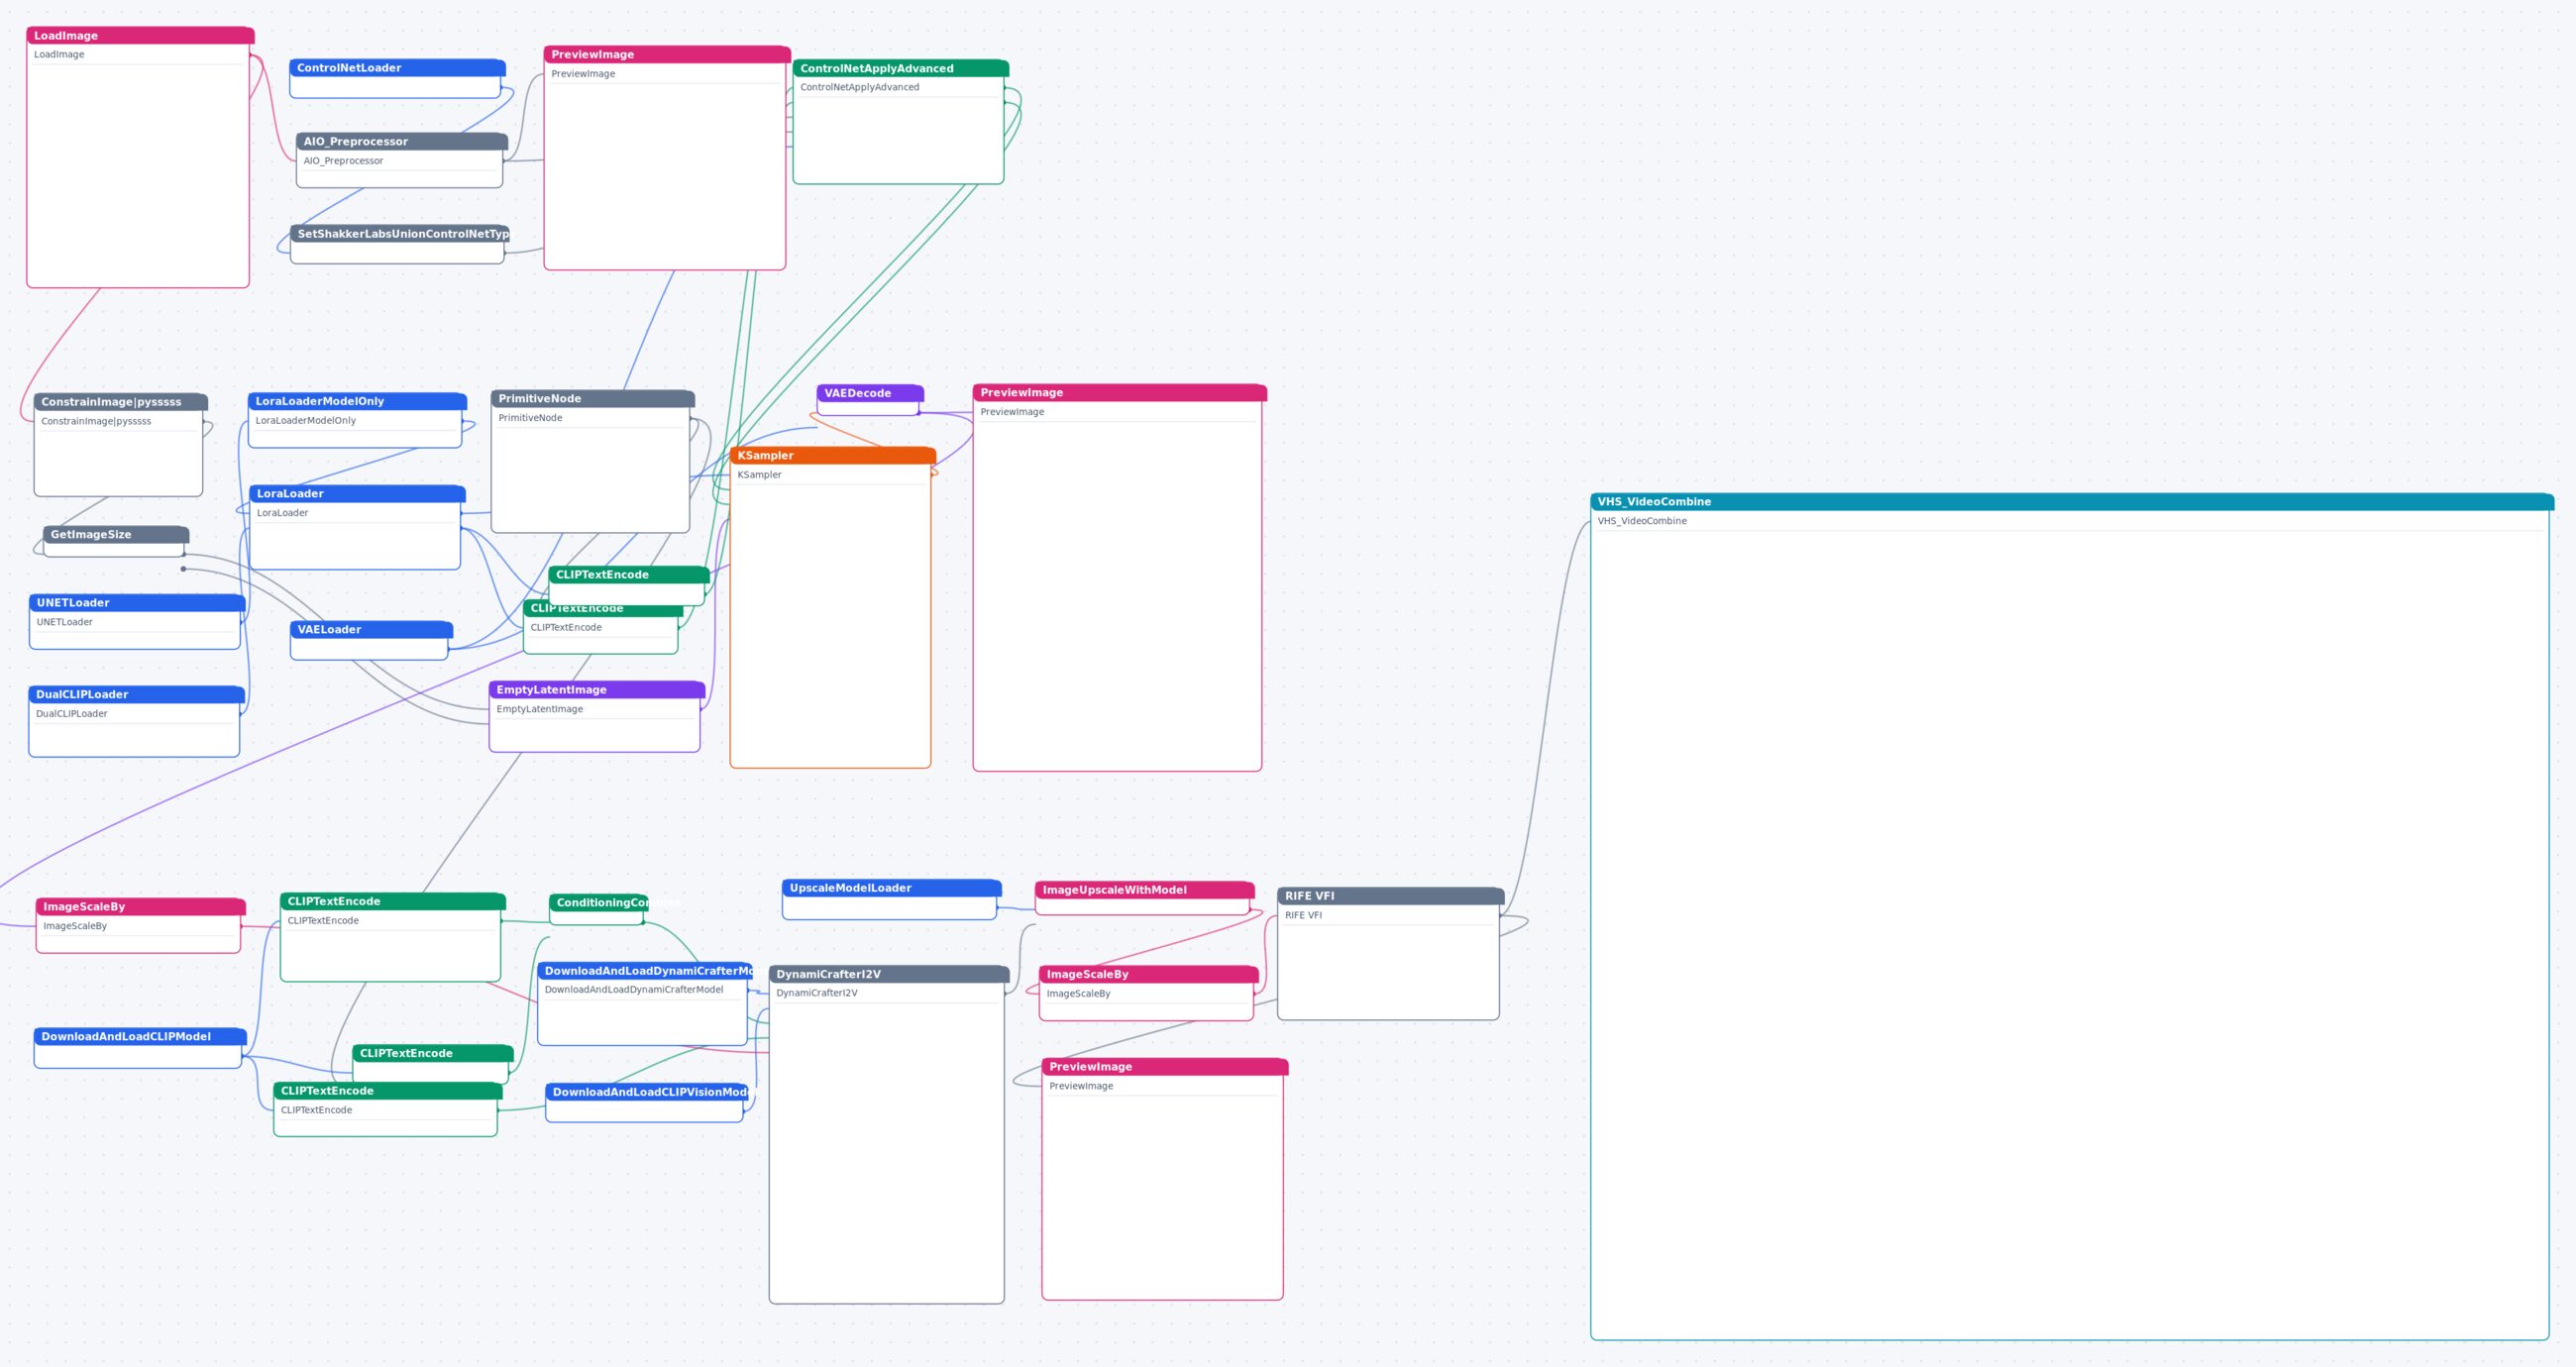Click the ImageUpscaleWithModel node title bar
Image resolution: width=2576 pixels, height=1367 pixels.
pos(1144,890)
